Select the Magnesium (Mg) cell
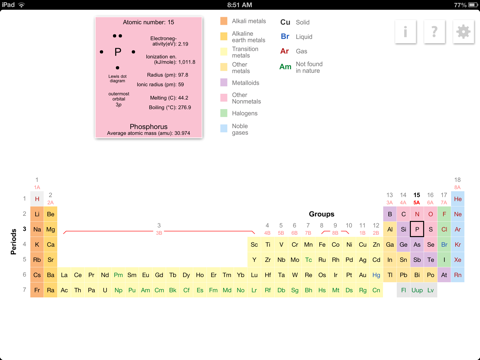 (x=51, y=229)
